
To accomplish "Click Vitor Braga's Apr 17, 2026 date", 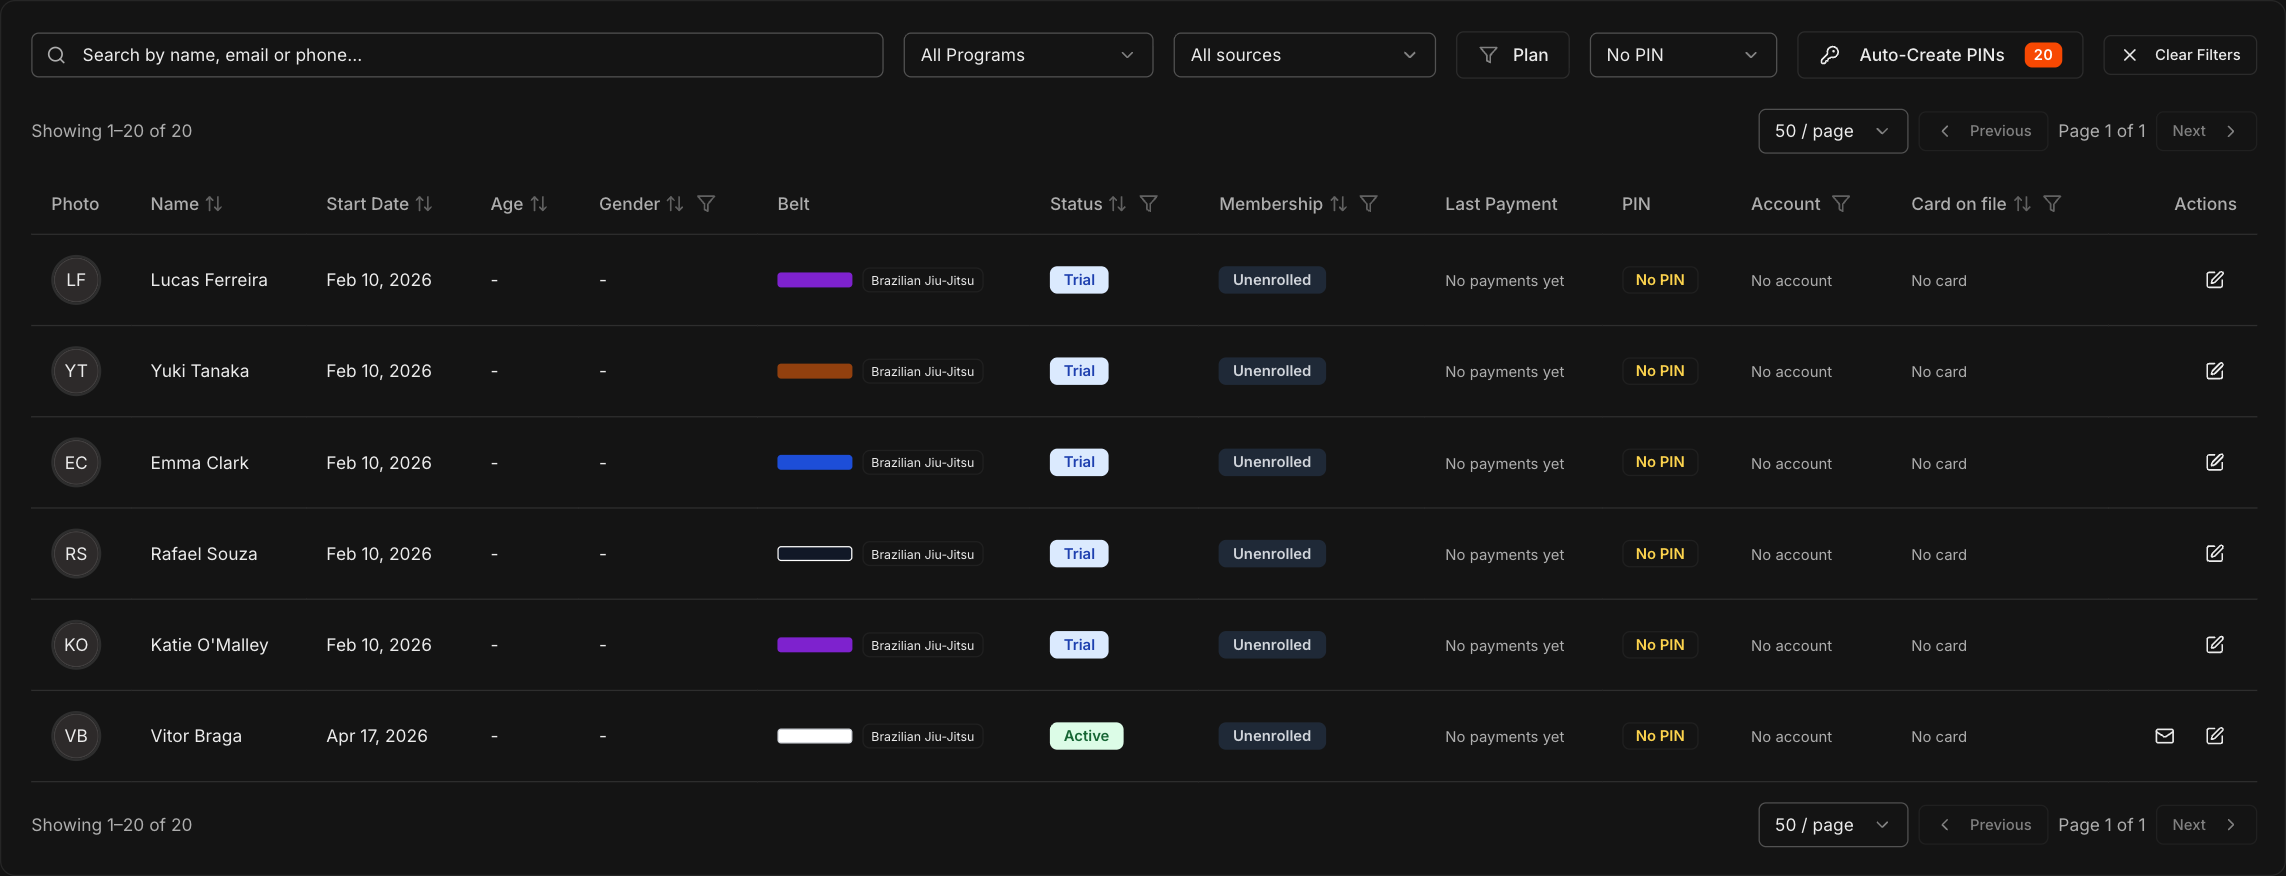I will point(377,736).
